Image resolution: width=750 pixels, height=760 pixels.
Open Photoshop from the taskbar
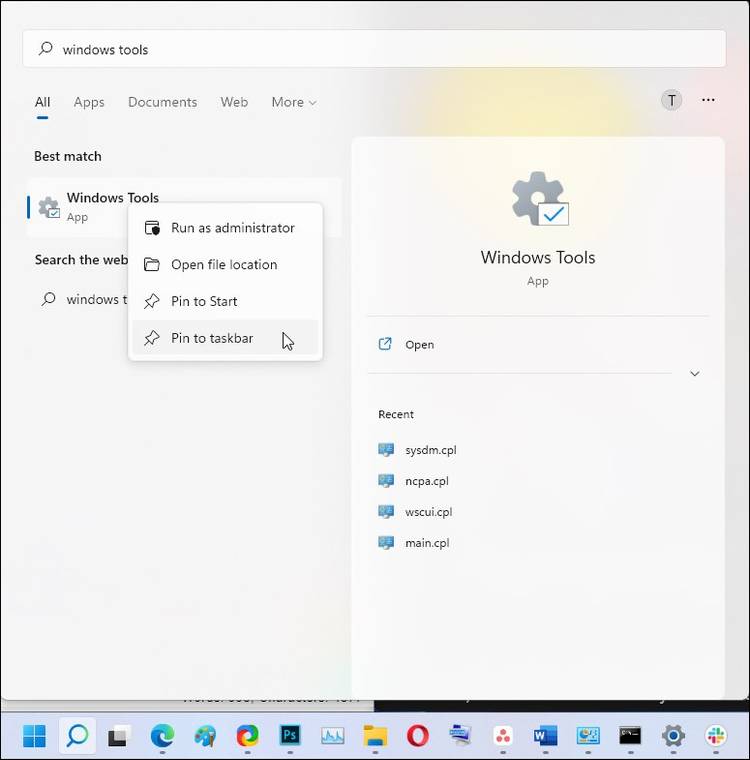pyautogui.click(x=290, y=736)
